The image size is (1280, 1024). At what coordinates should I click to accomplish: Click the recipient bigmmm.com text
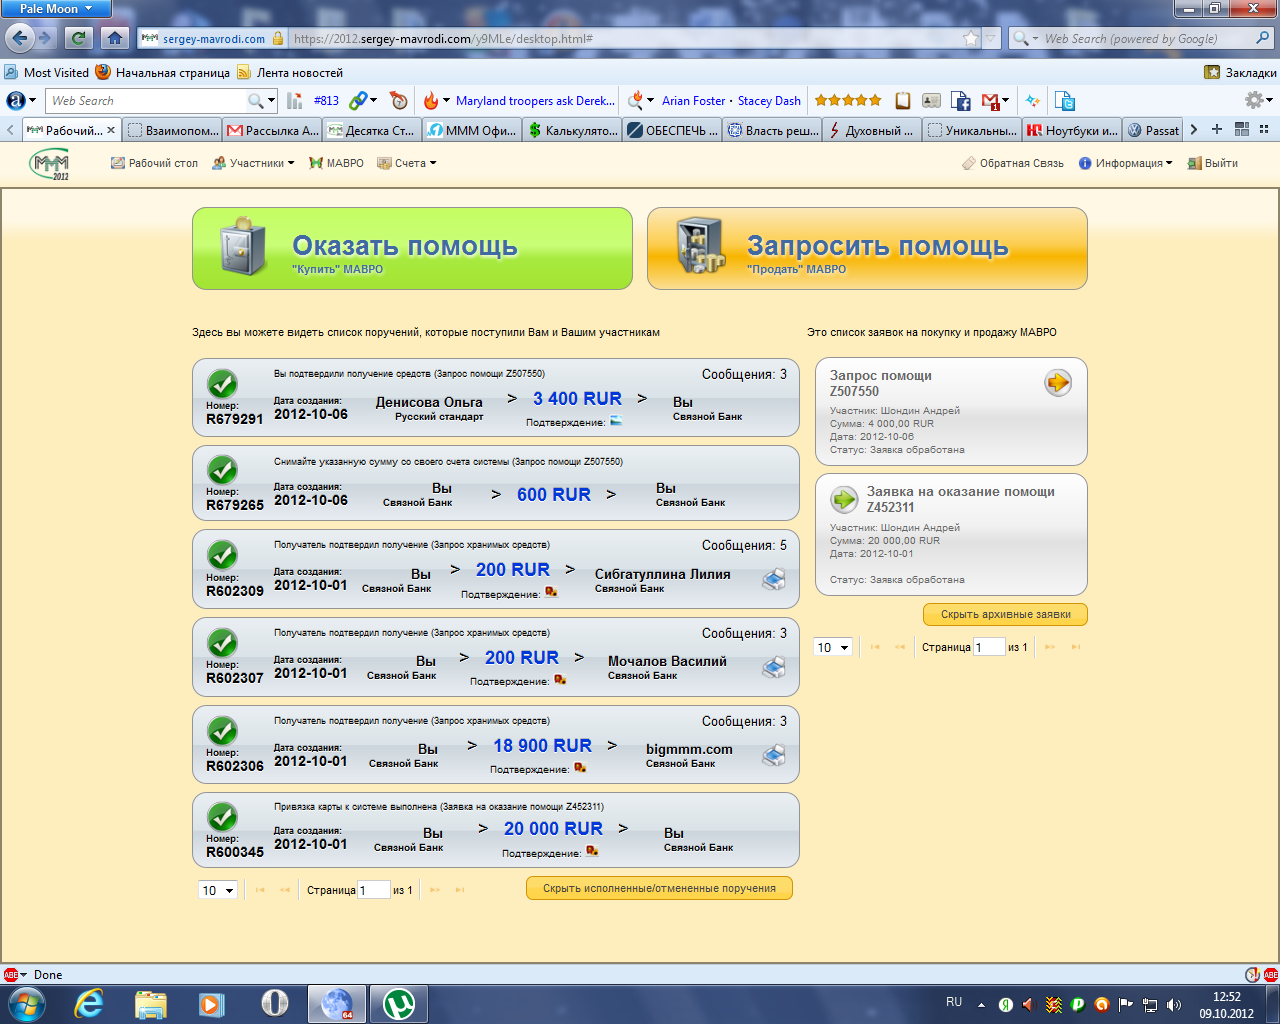[x=689, y=749]
